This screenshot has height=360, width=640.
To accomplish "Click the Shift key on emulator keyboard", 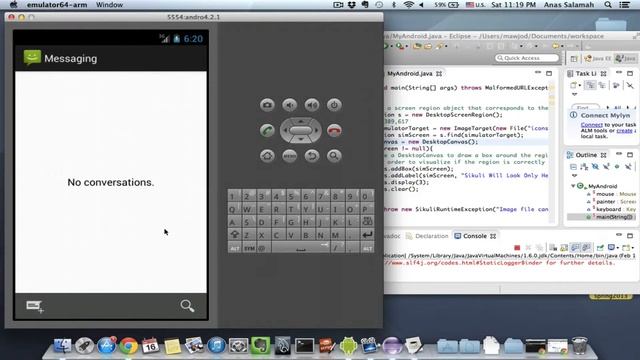I will click(x=234, y=235).
